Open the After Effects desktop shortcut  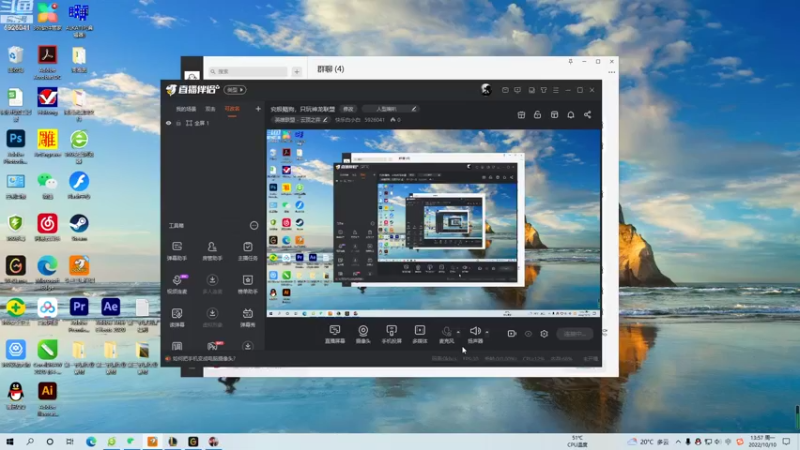[x=111, y=315]
